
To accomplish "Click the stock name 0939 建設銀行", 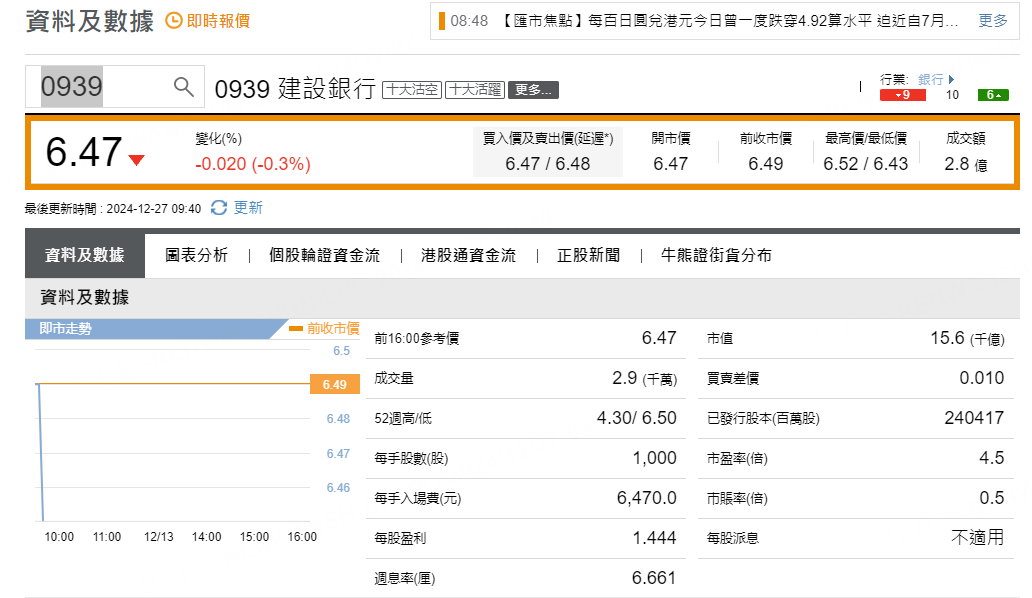I will [x=295, y=89].
